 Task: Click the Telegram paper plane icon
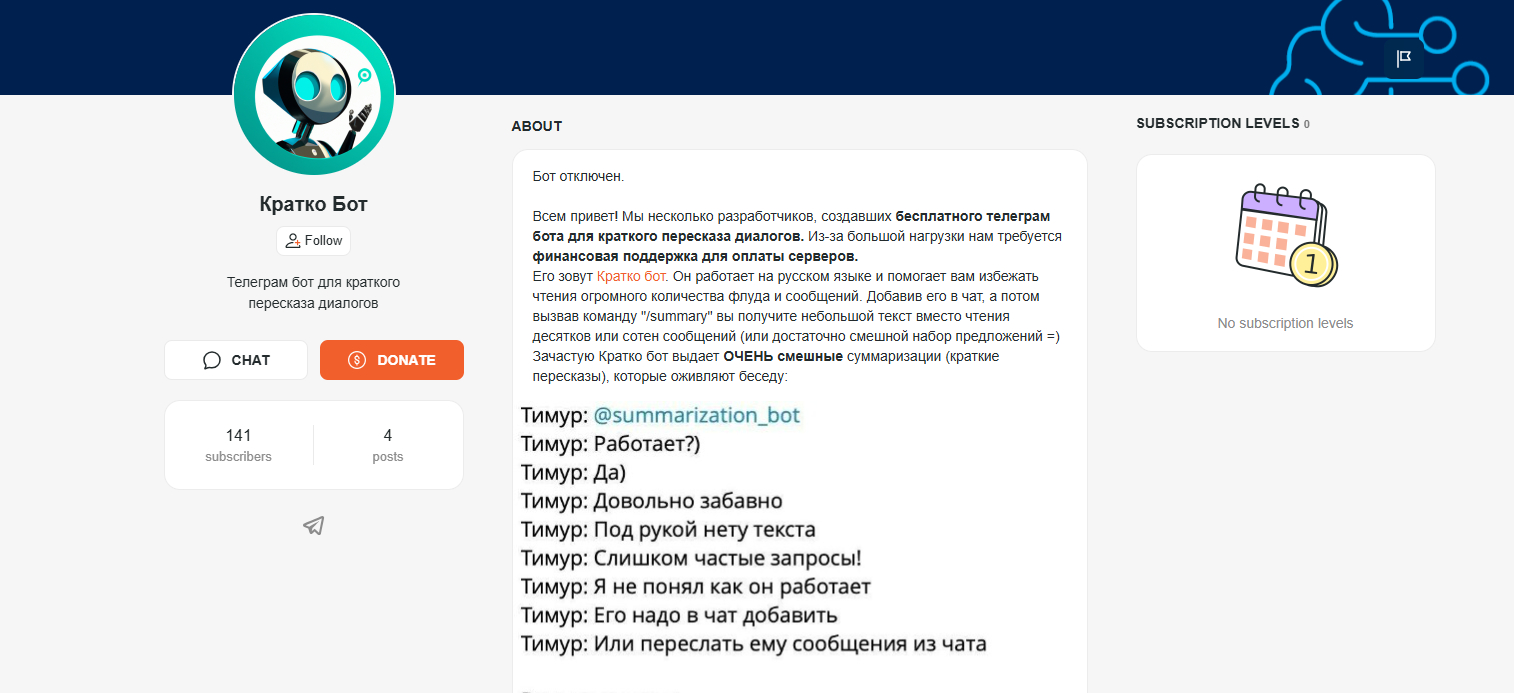[x=313, y=525]
